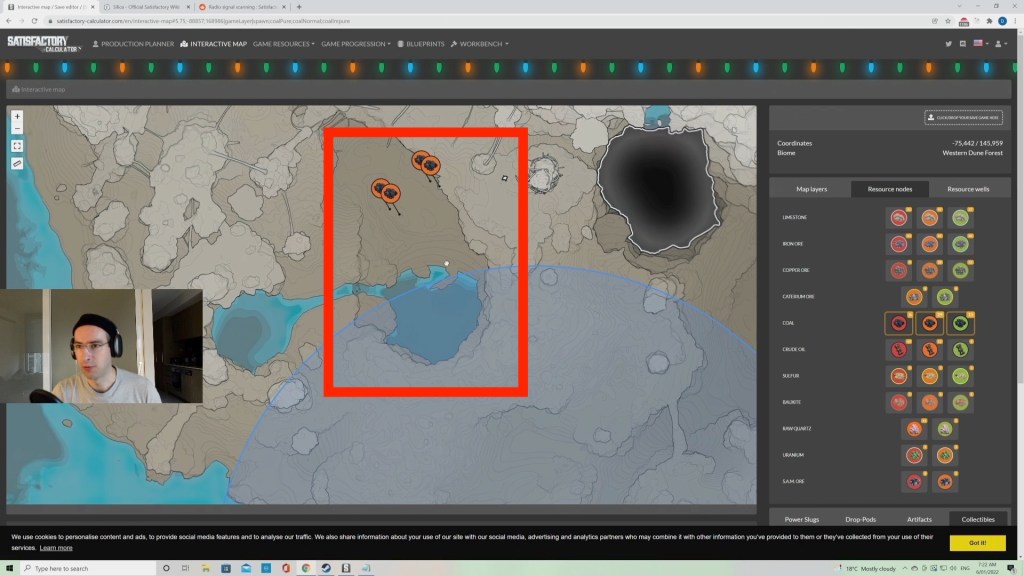Zoom in on the interactive map

tap(17, 116)
